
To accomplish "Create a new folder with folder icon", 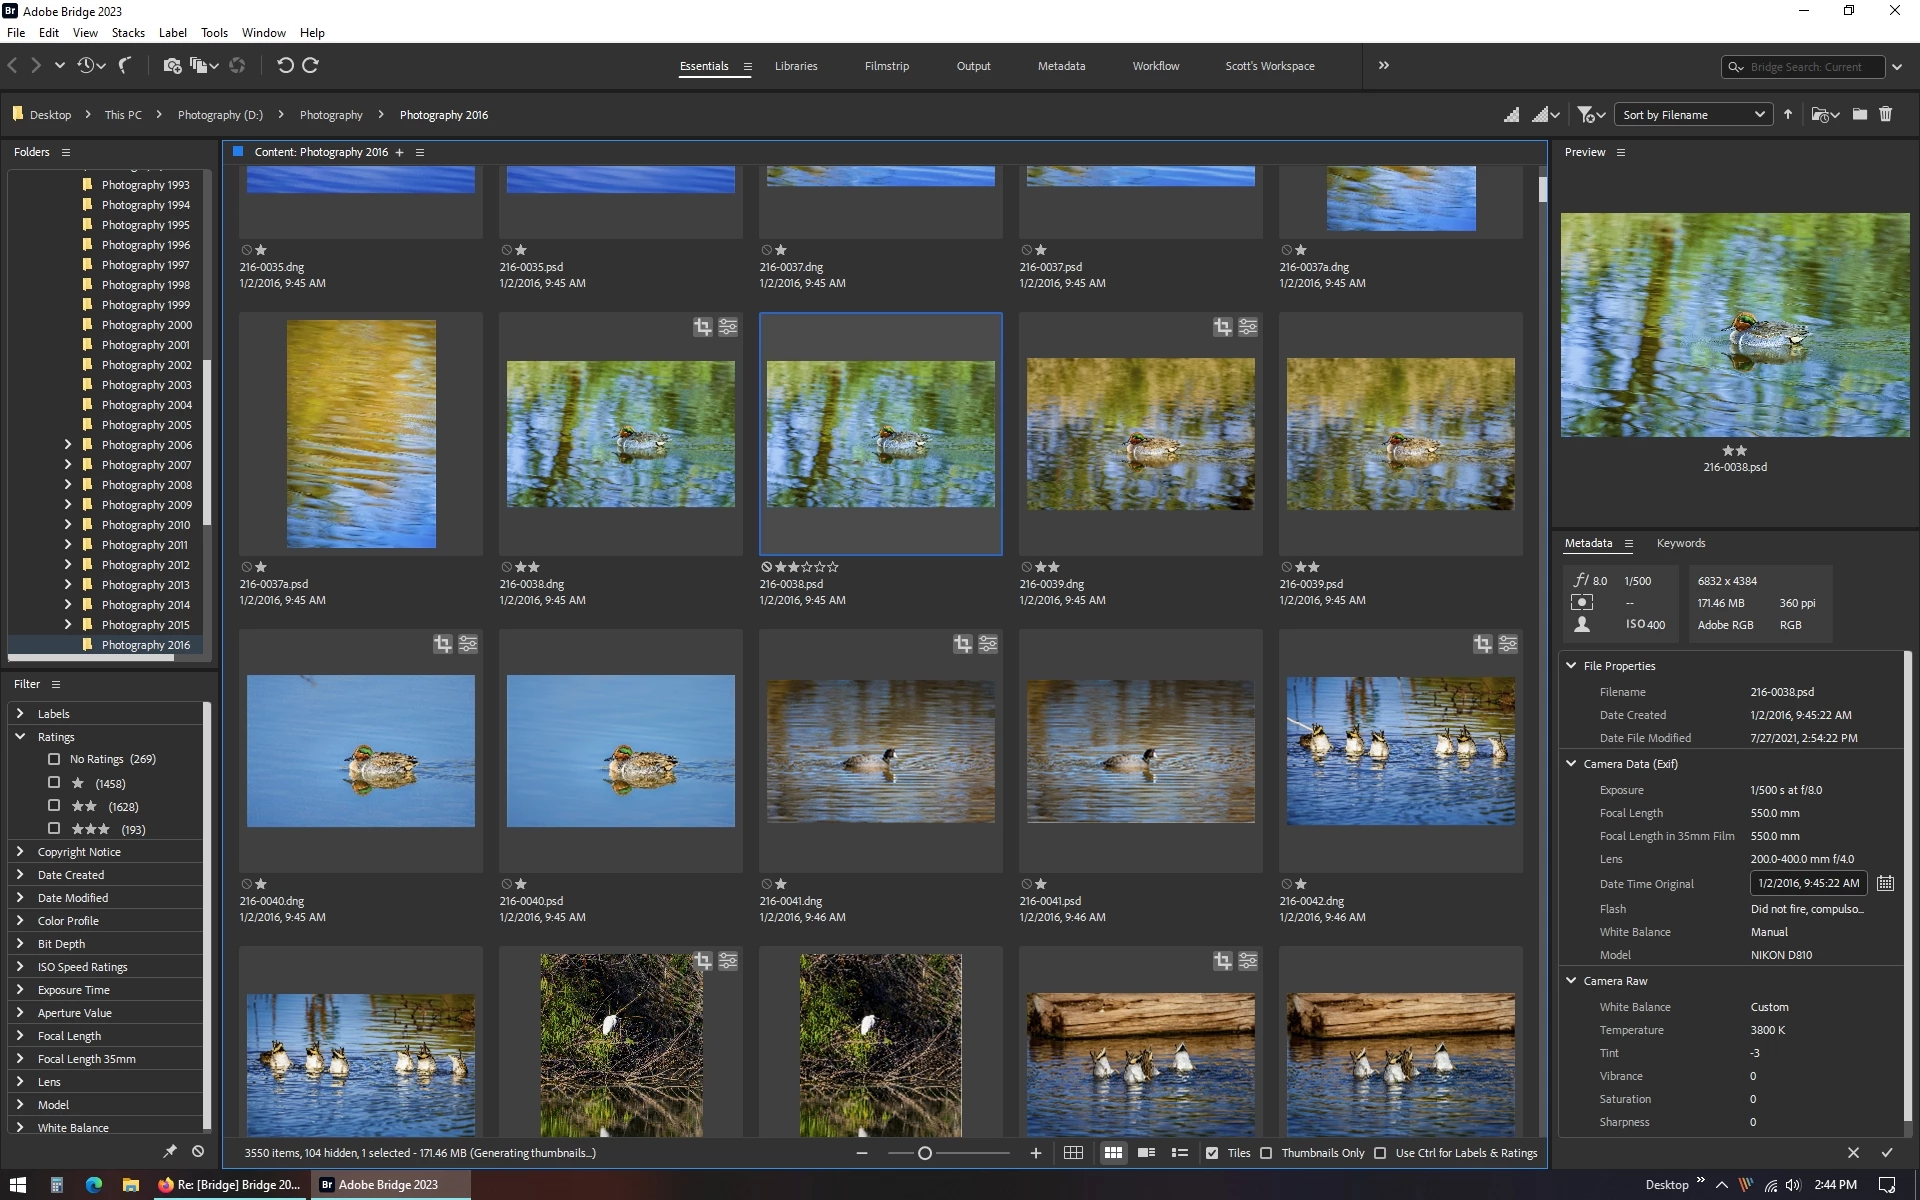I will click(1859, 115).
